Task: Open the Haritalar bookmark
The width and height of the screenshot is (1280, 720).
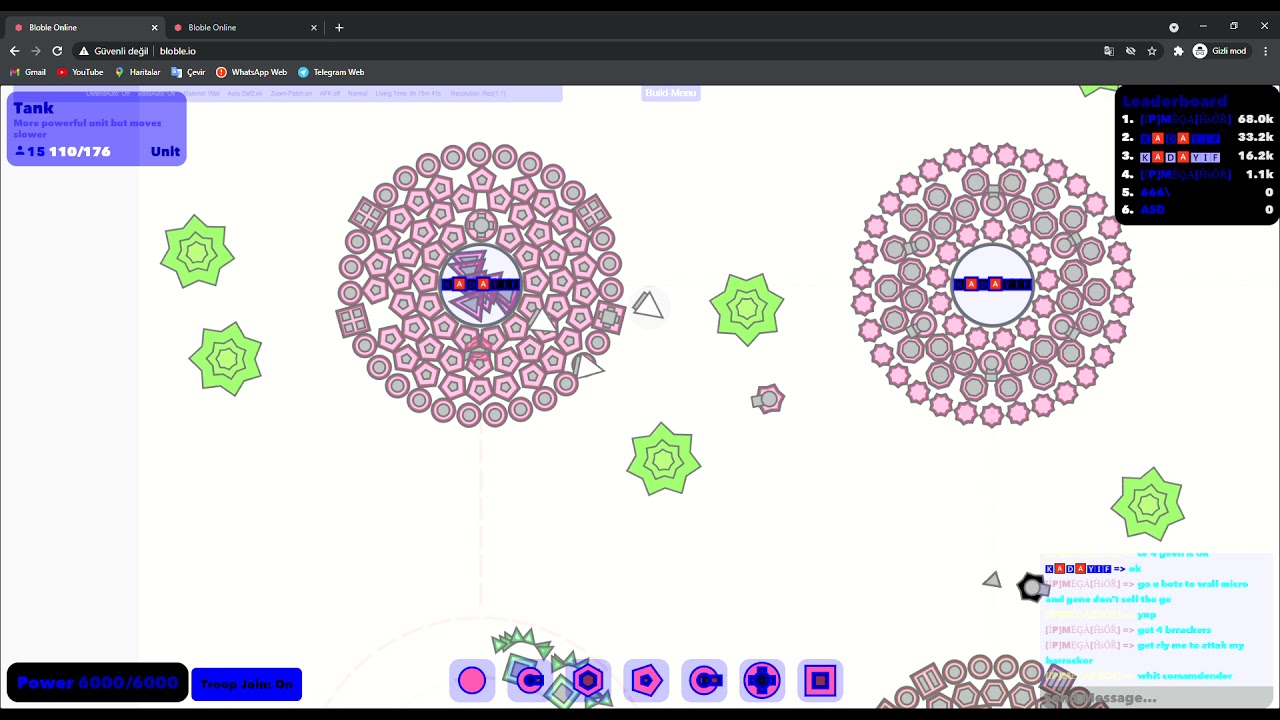Action: (137, 72)
